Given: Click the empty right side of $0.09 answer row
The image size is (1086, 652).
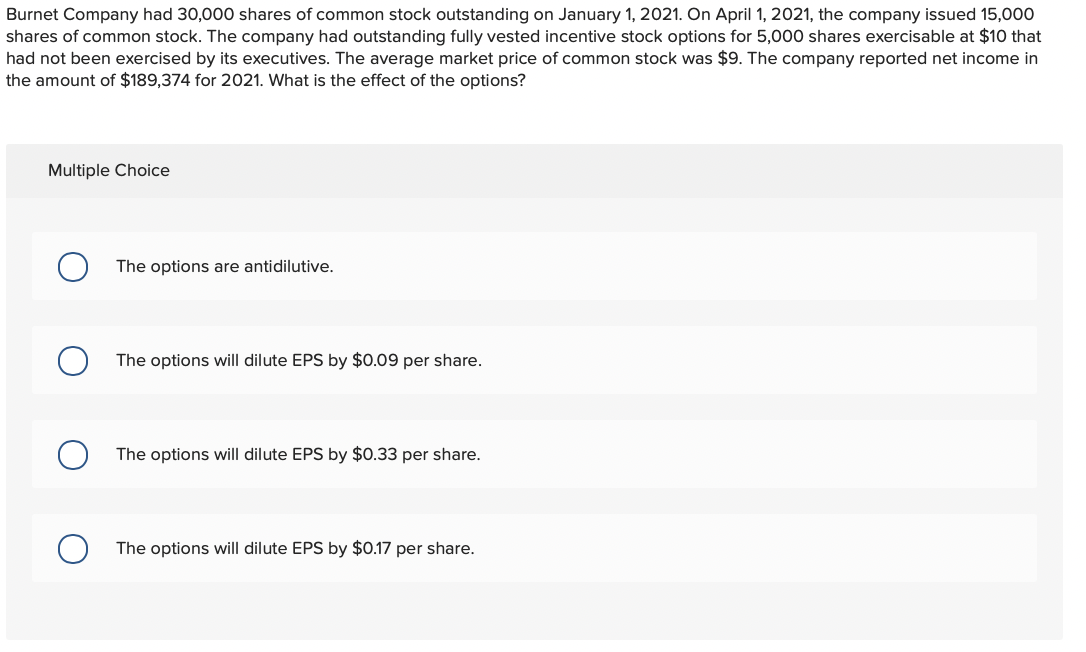Looking at the screenshot, I should 762,360.
